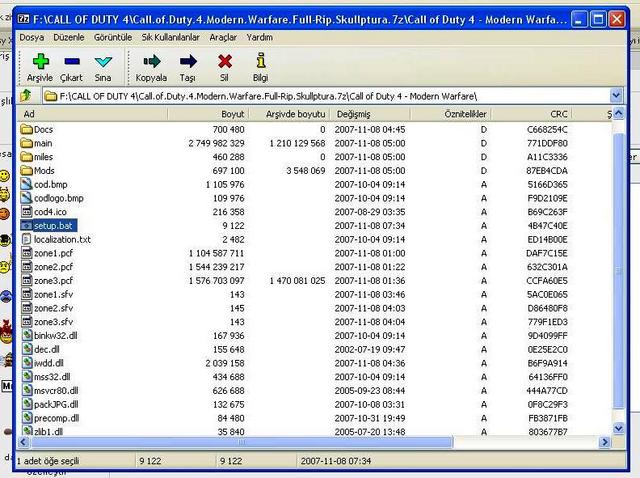Click the Taşı (move) blue arrow icon

coord(188,61)
